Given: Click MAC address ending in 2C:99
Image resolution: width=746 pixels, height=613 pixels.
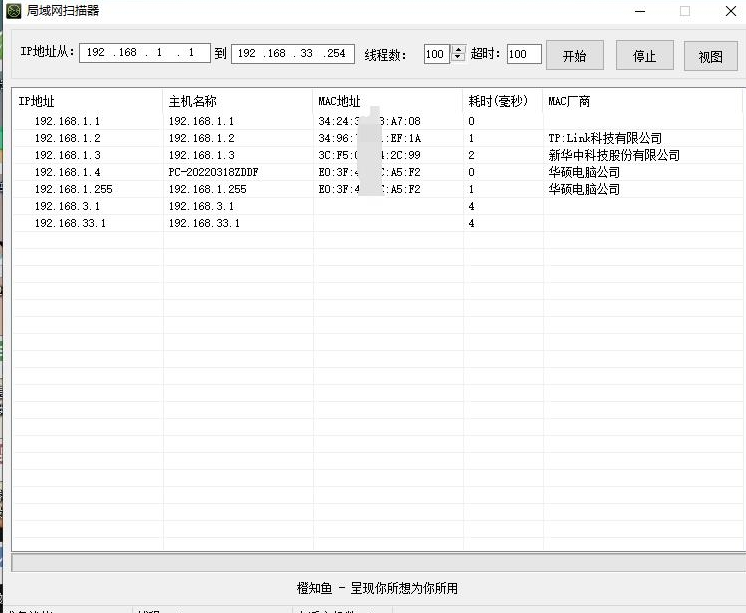Looking at the screenshot, I should (x=369, y=155).
